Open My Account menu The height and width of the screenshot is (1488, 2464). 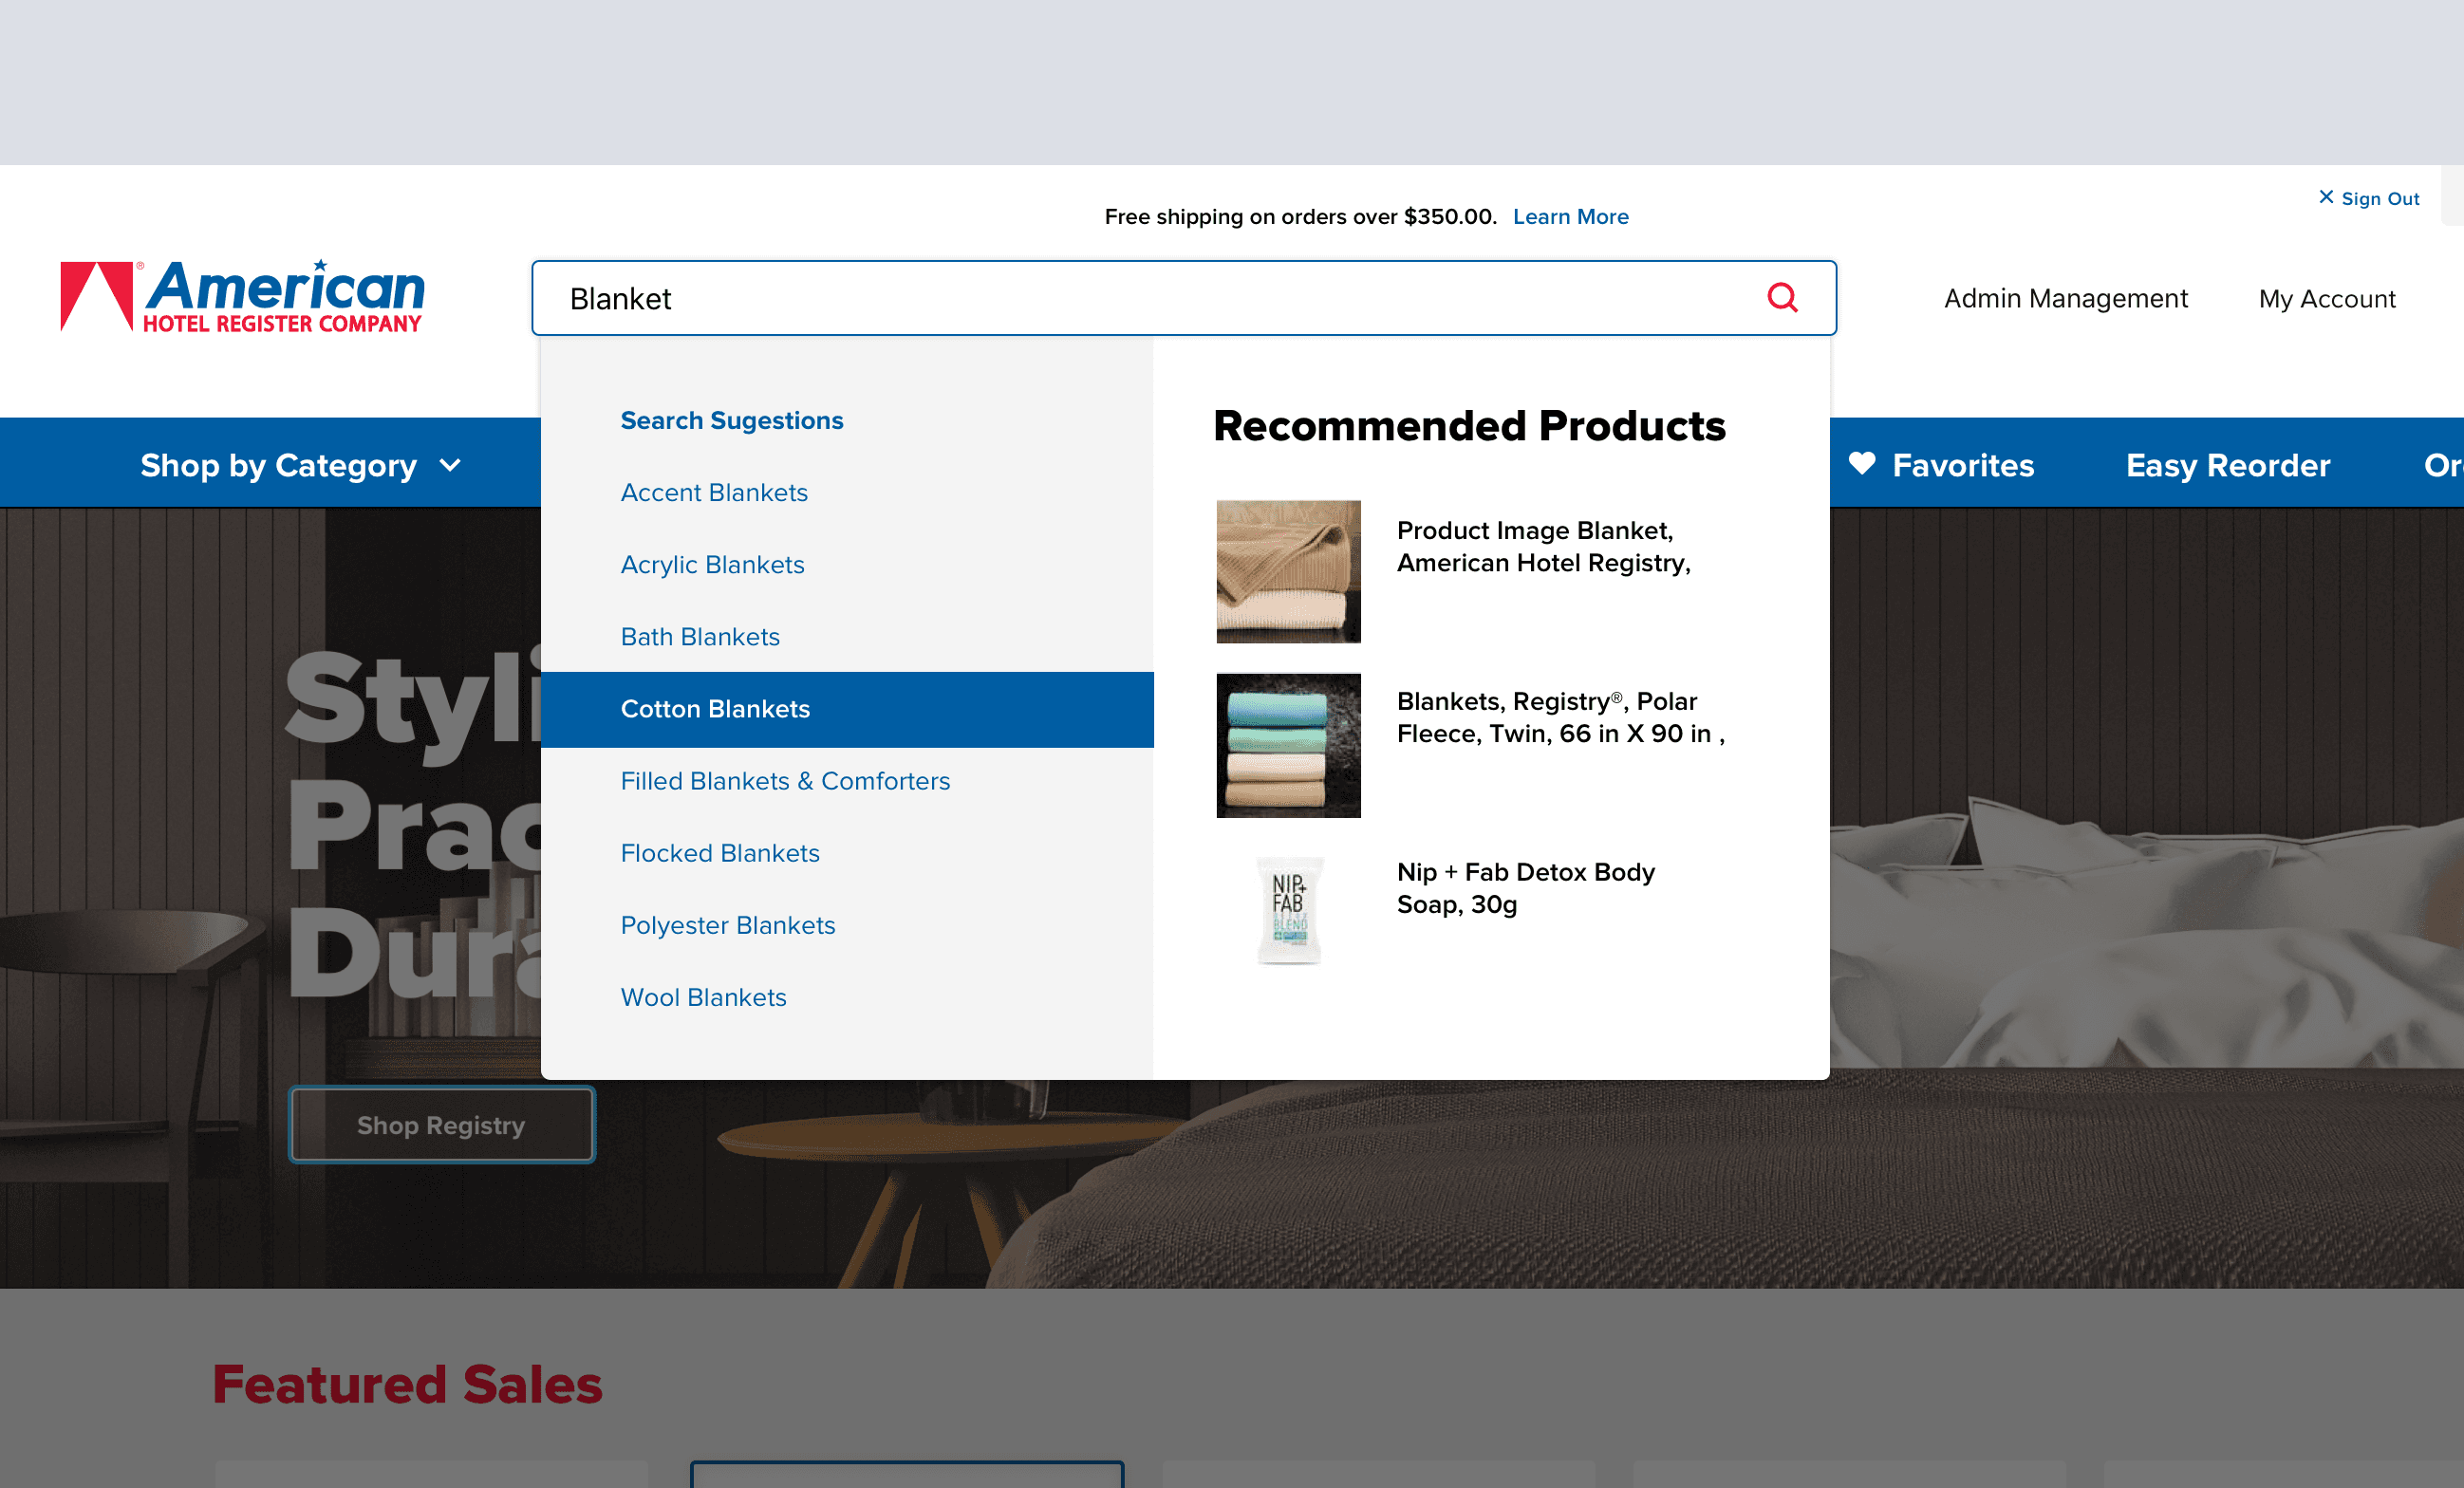2326,298
